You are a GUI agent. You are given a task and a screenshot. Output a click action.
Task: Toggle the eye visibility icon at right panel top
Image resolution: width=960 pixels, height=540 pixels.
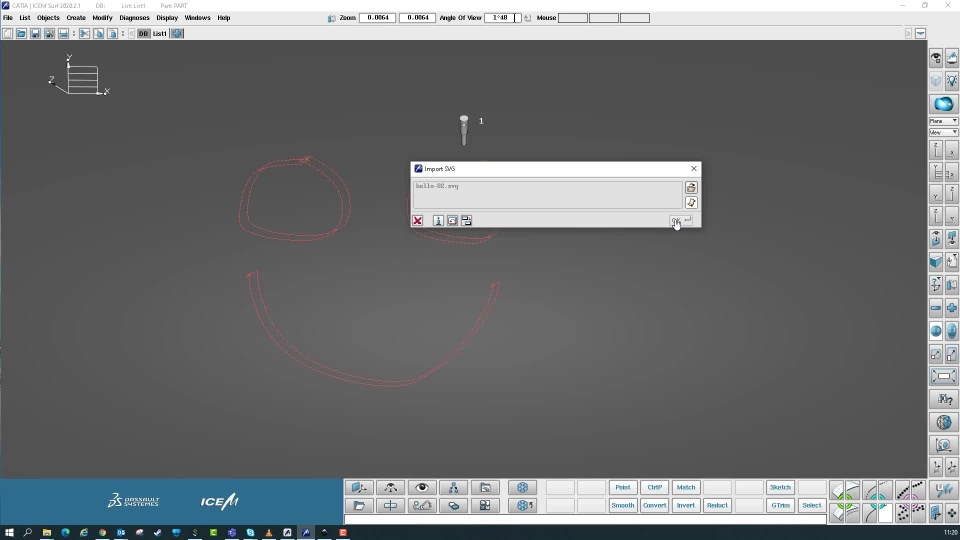click(936, 59)
